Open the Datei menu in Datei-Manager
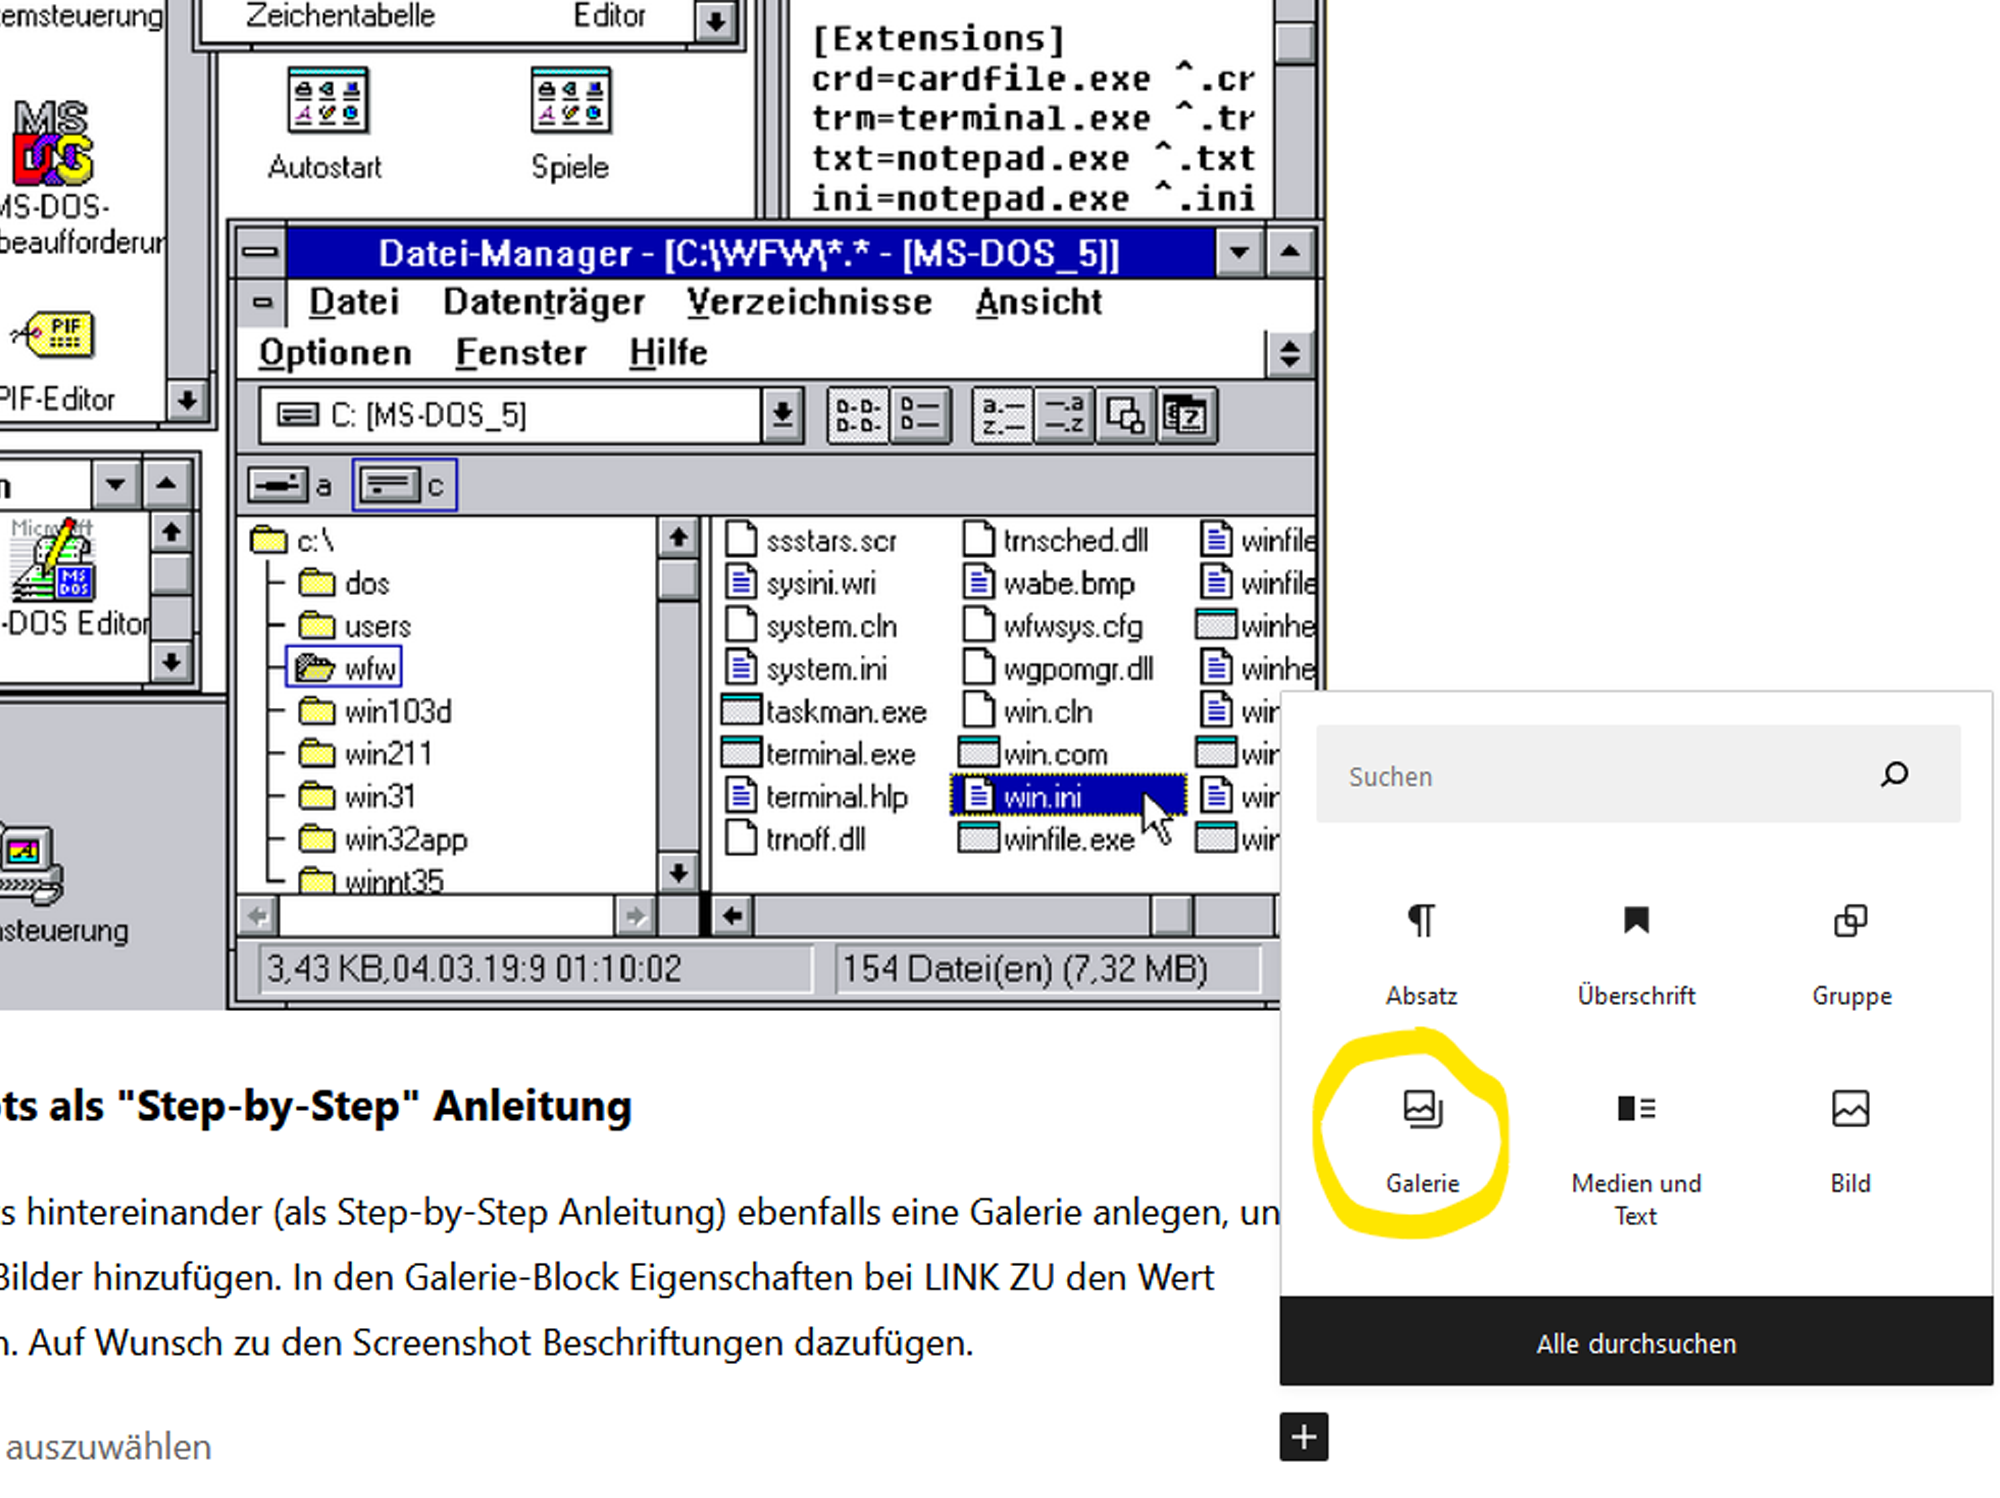 coord(354,302)
